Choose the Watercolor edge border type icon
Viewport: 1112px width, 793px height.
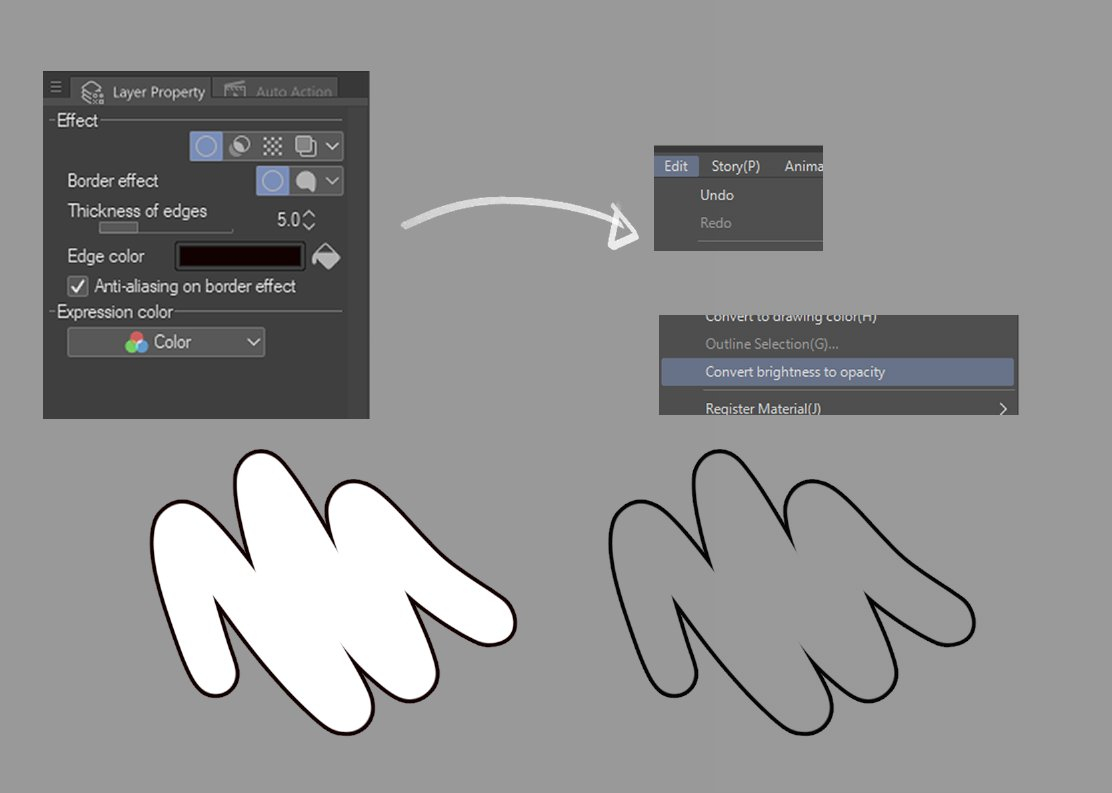305,181
